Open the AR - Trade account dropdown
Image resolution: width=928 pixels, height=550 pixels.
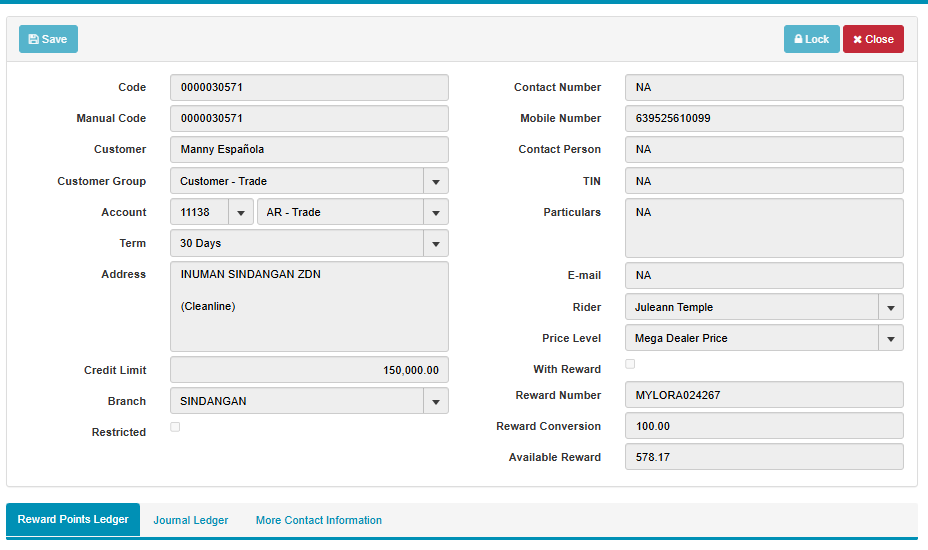coord(436,212)
